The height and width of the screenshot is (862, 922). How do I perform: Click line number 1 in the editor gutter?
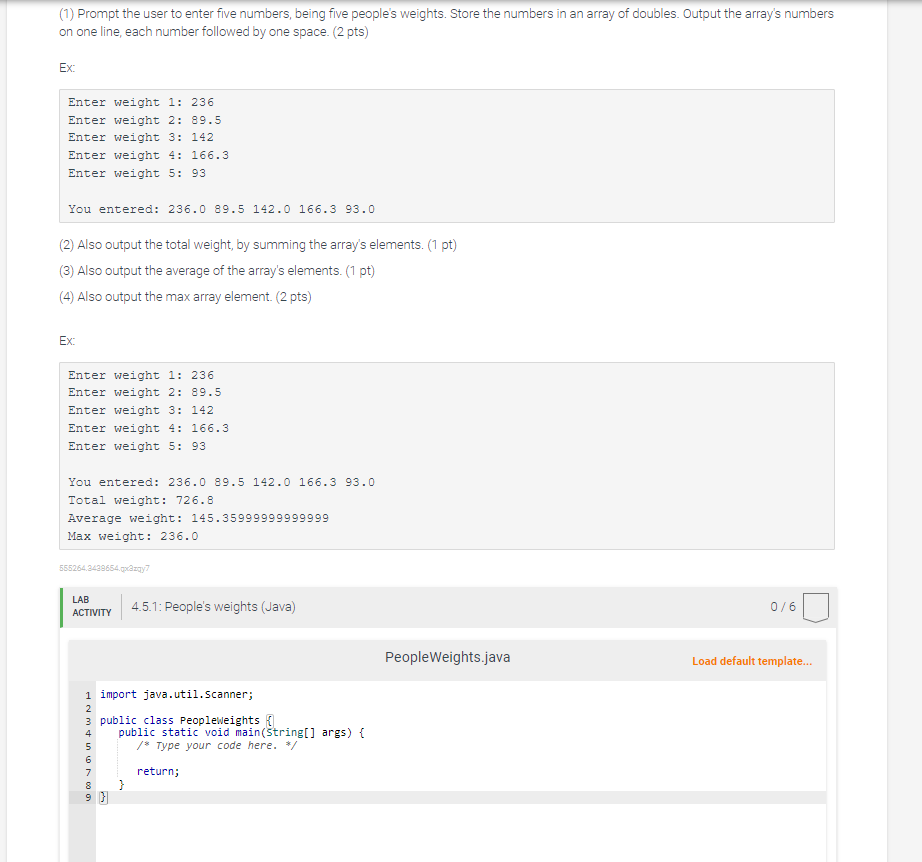[88, 693]
